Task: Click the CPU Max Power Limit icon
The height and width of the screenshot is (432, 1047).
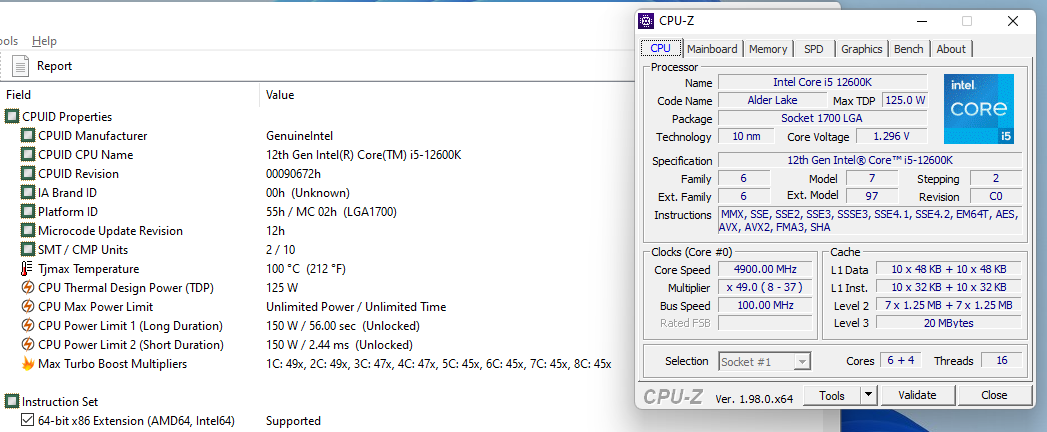Action: coord(27,307)
